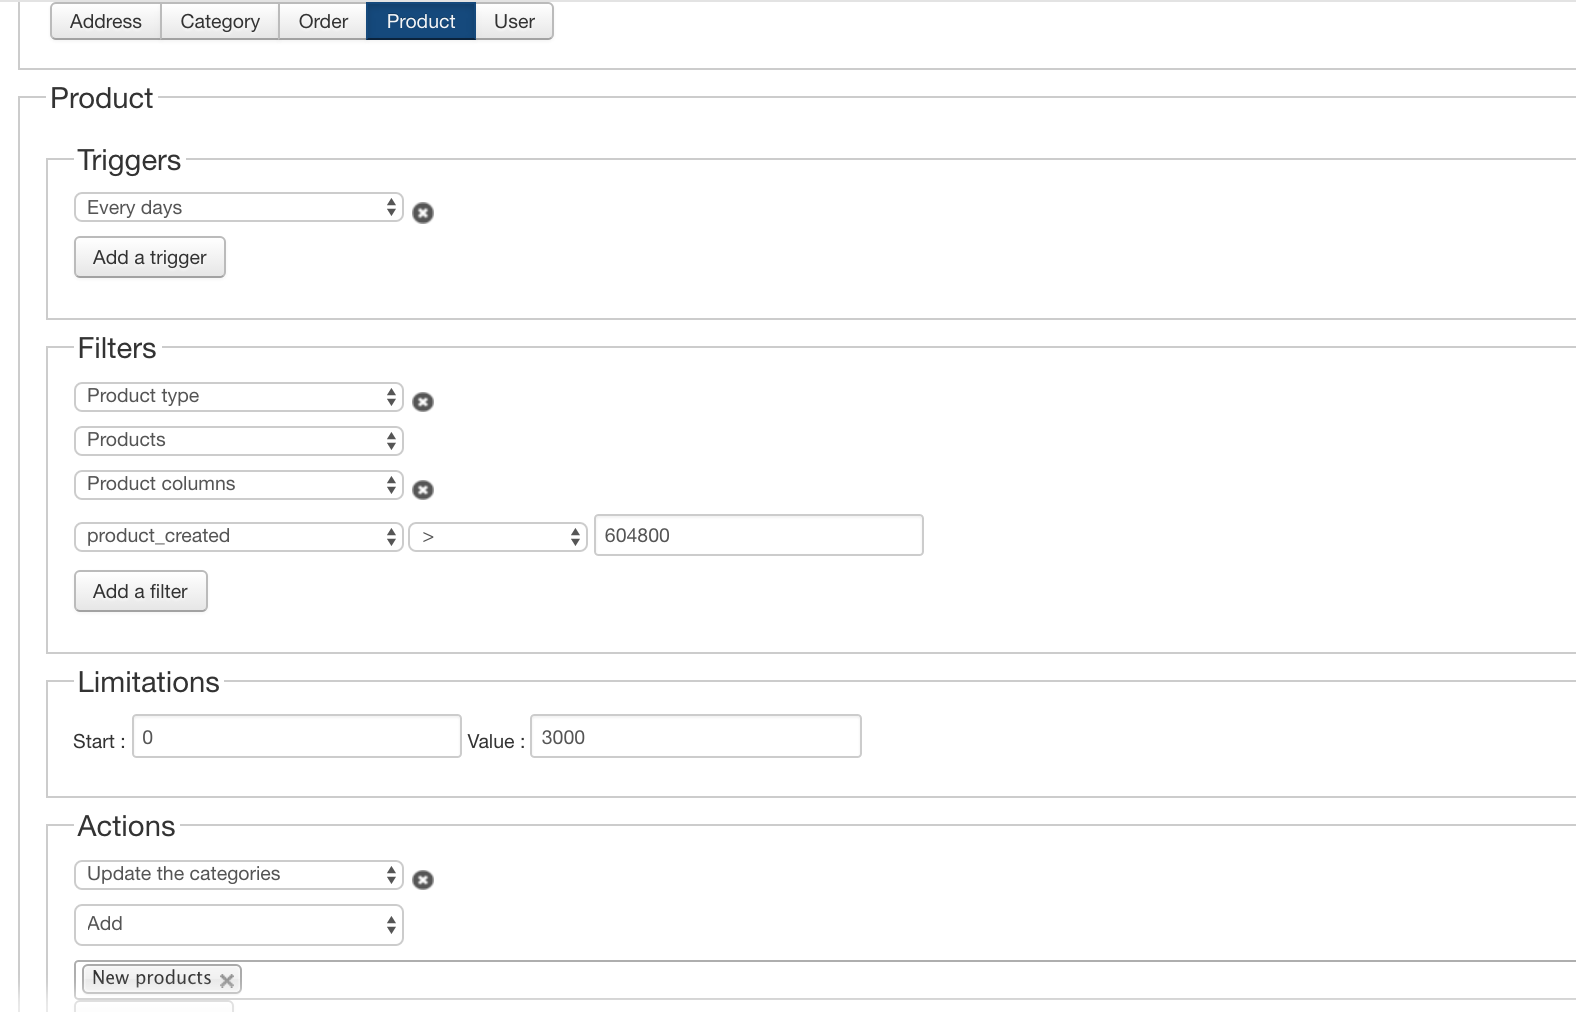The image size is (1576, 1012).
Task: Open the Category tab
Action: point(220,22)
